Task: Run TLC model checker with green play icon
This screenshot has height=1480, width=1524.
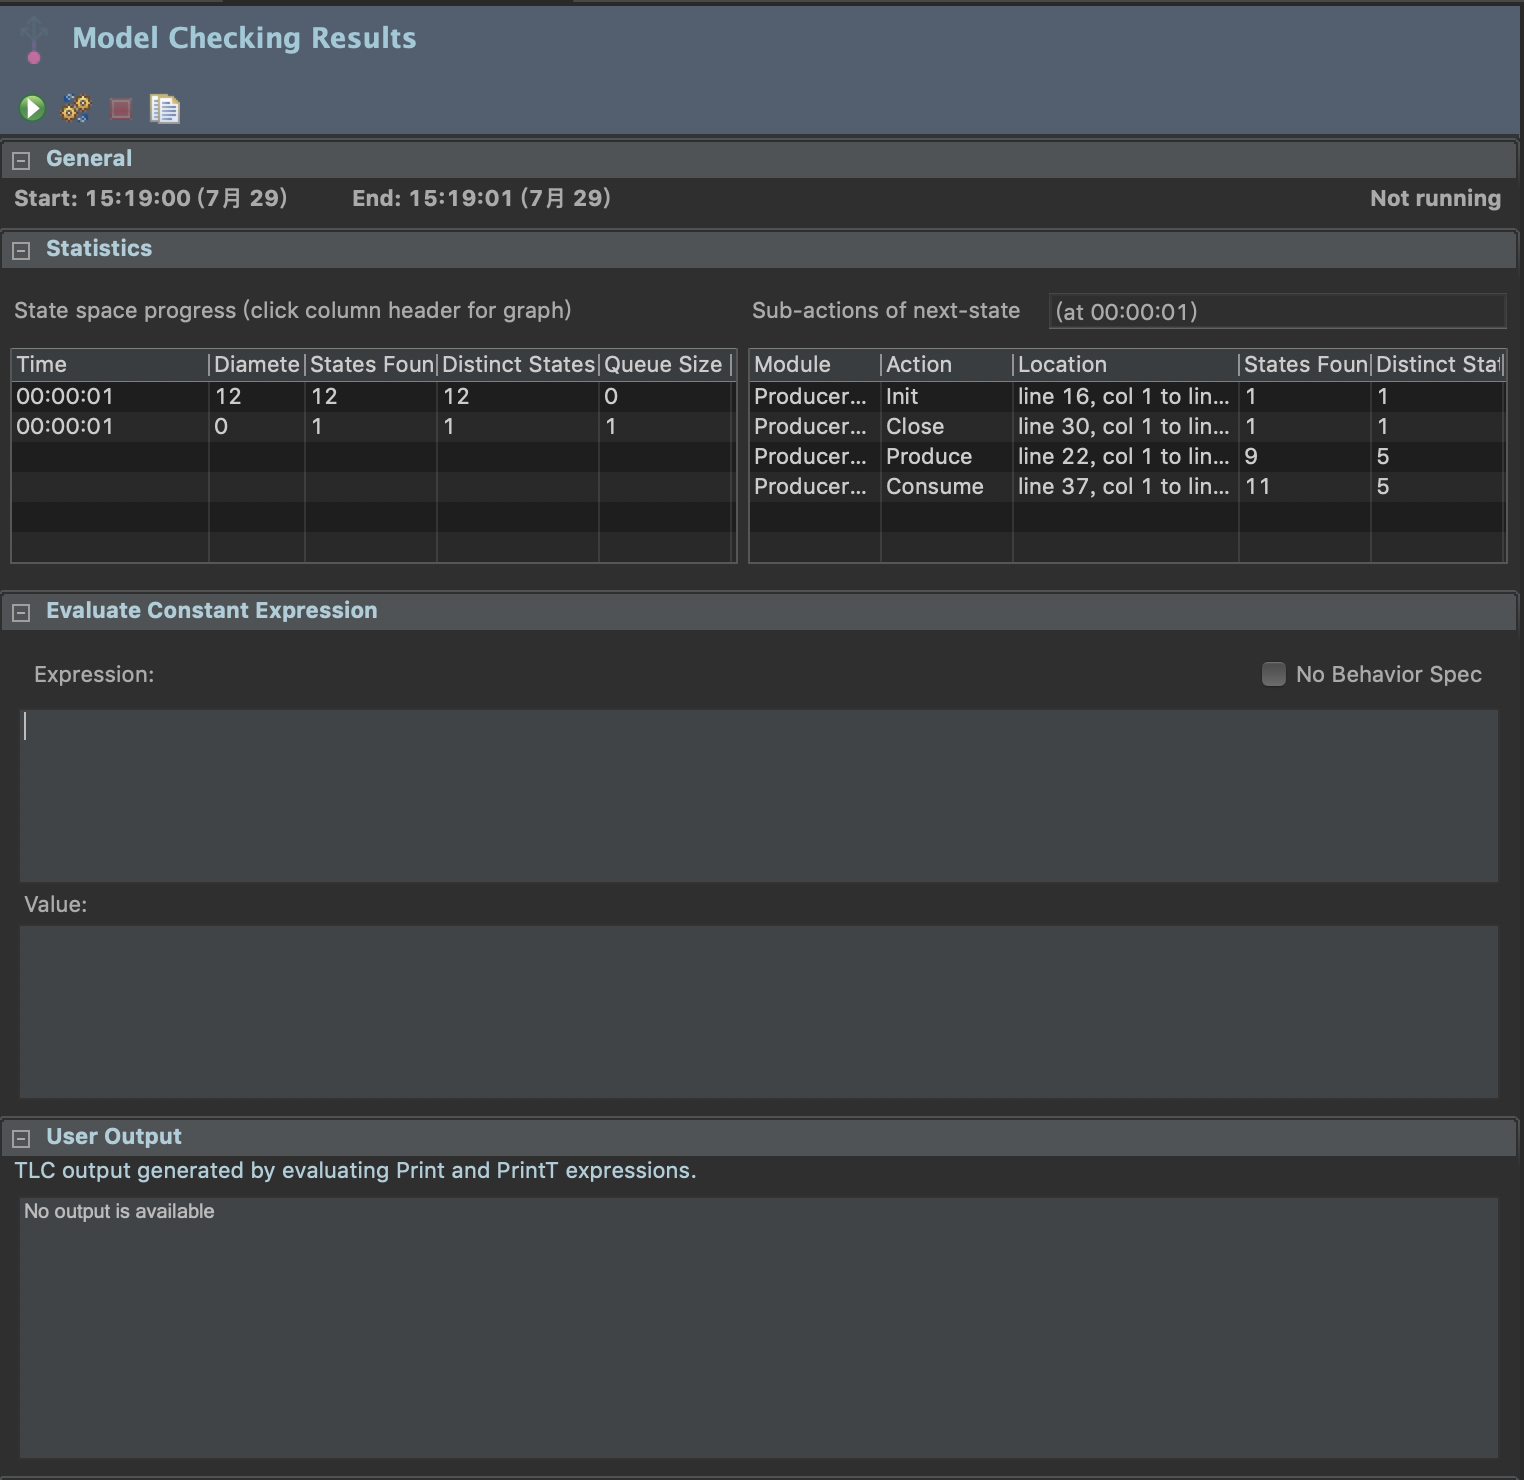Action: click(x=32, y=108)
